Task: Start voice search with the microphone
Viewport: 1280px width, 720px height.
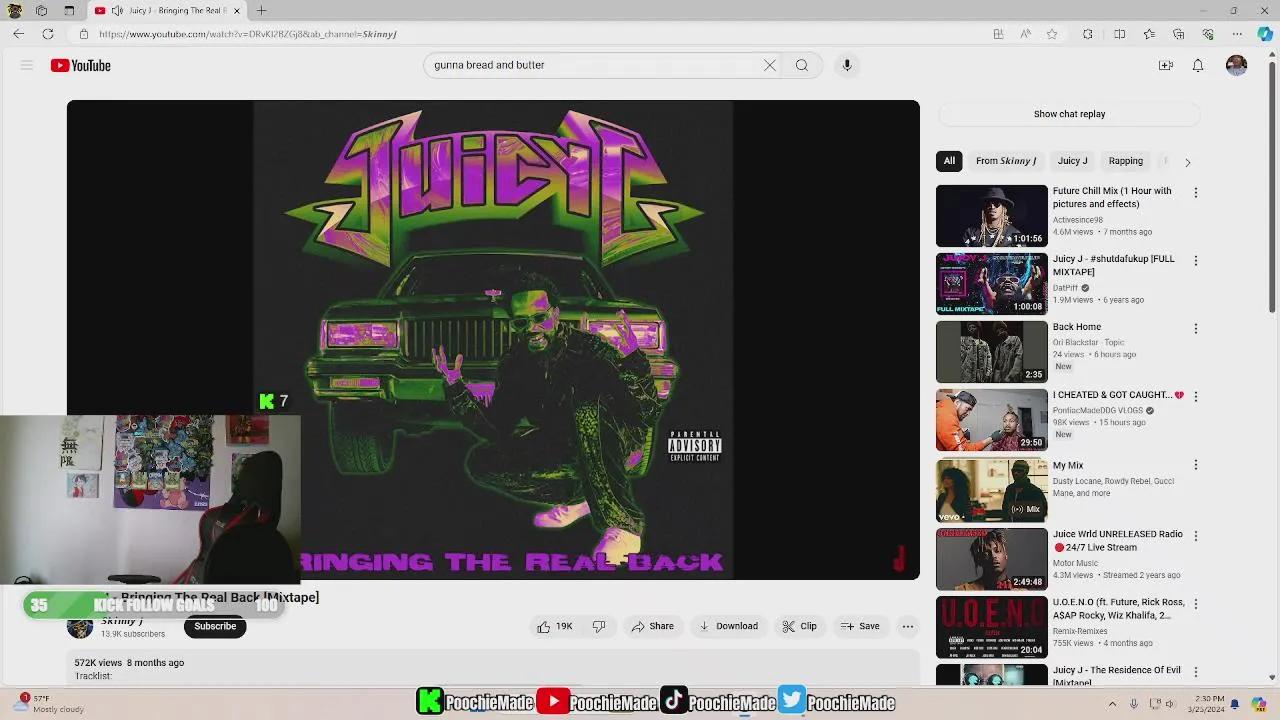Action: 847,65
